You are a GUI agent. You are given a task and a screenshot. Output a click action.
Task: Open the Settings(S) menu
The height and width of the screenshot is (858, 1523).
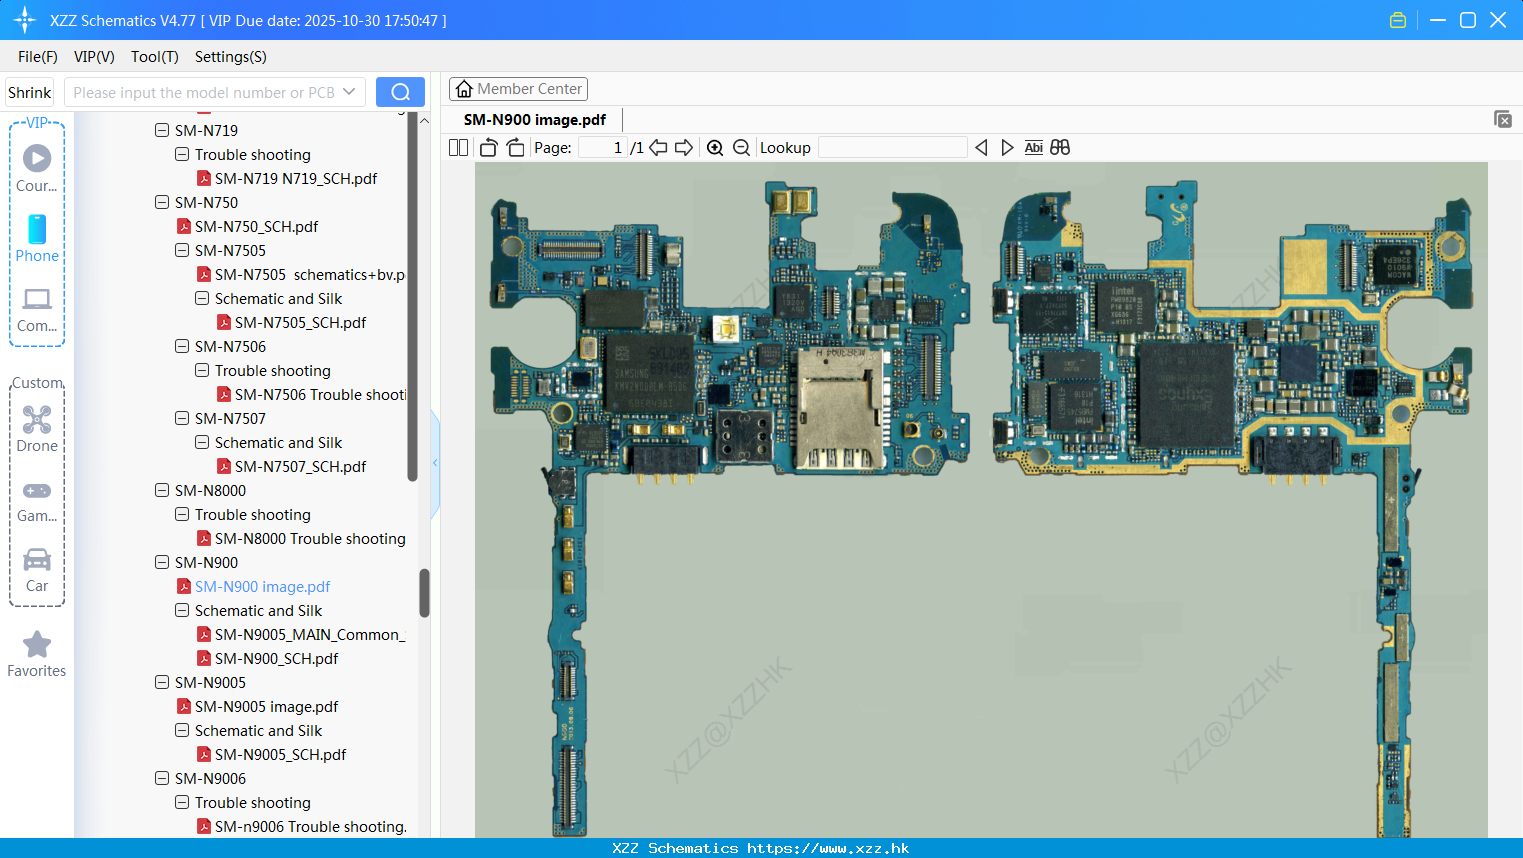tap(231, 56)
